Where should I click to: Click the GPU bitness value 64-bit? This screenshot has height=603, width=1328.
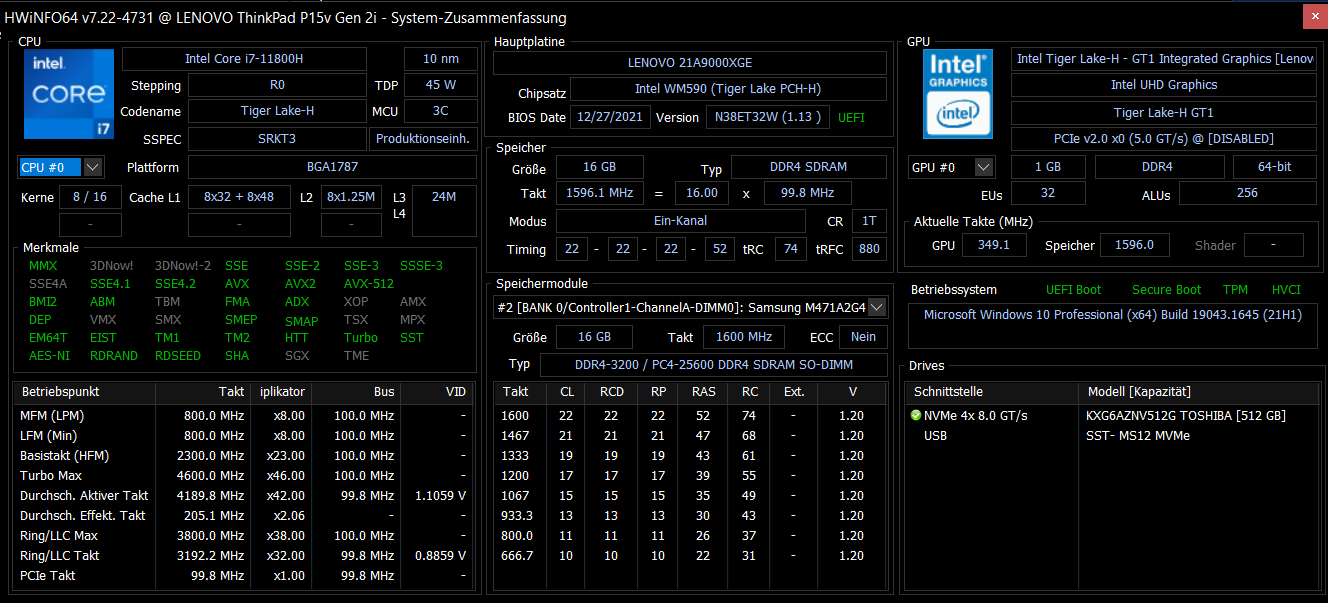tap(1275, 167)
